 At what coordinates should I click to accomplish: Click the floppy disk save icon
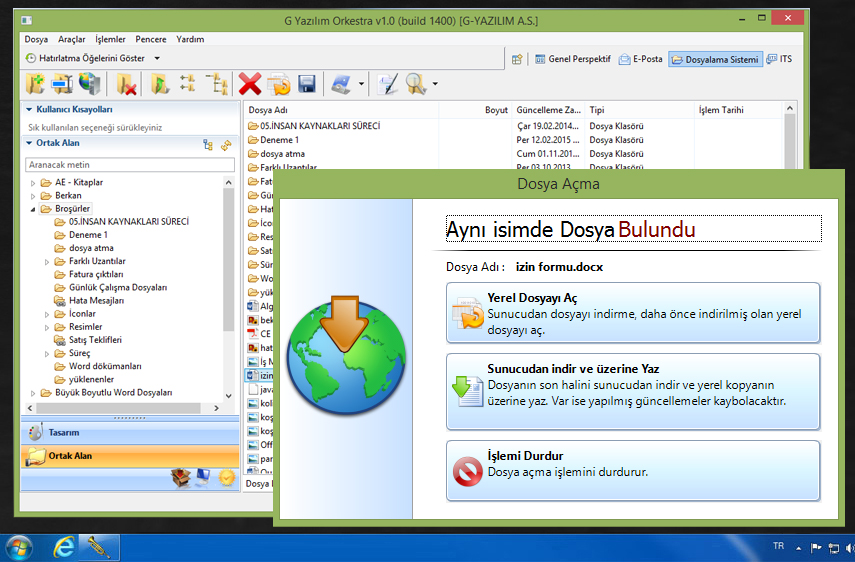click(307, 84)
